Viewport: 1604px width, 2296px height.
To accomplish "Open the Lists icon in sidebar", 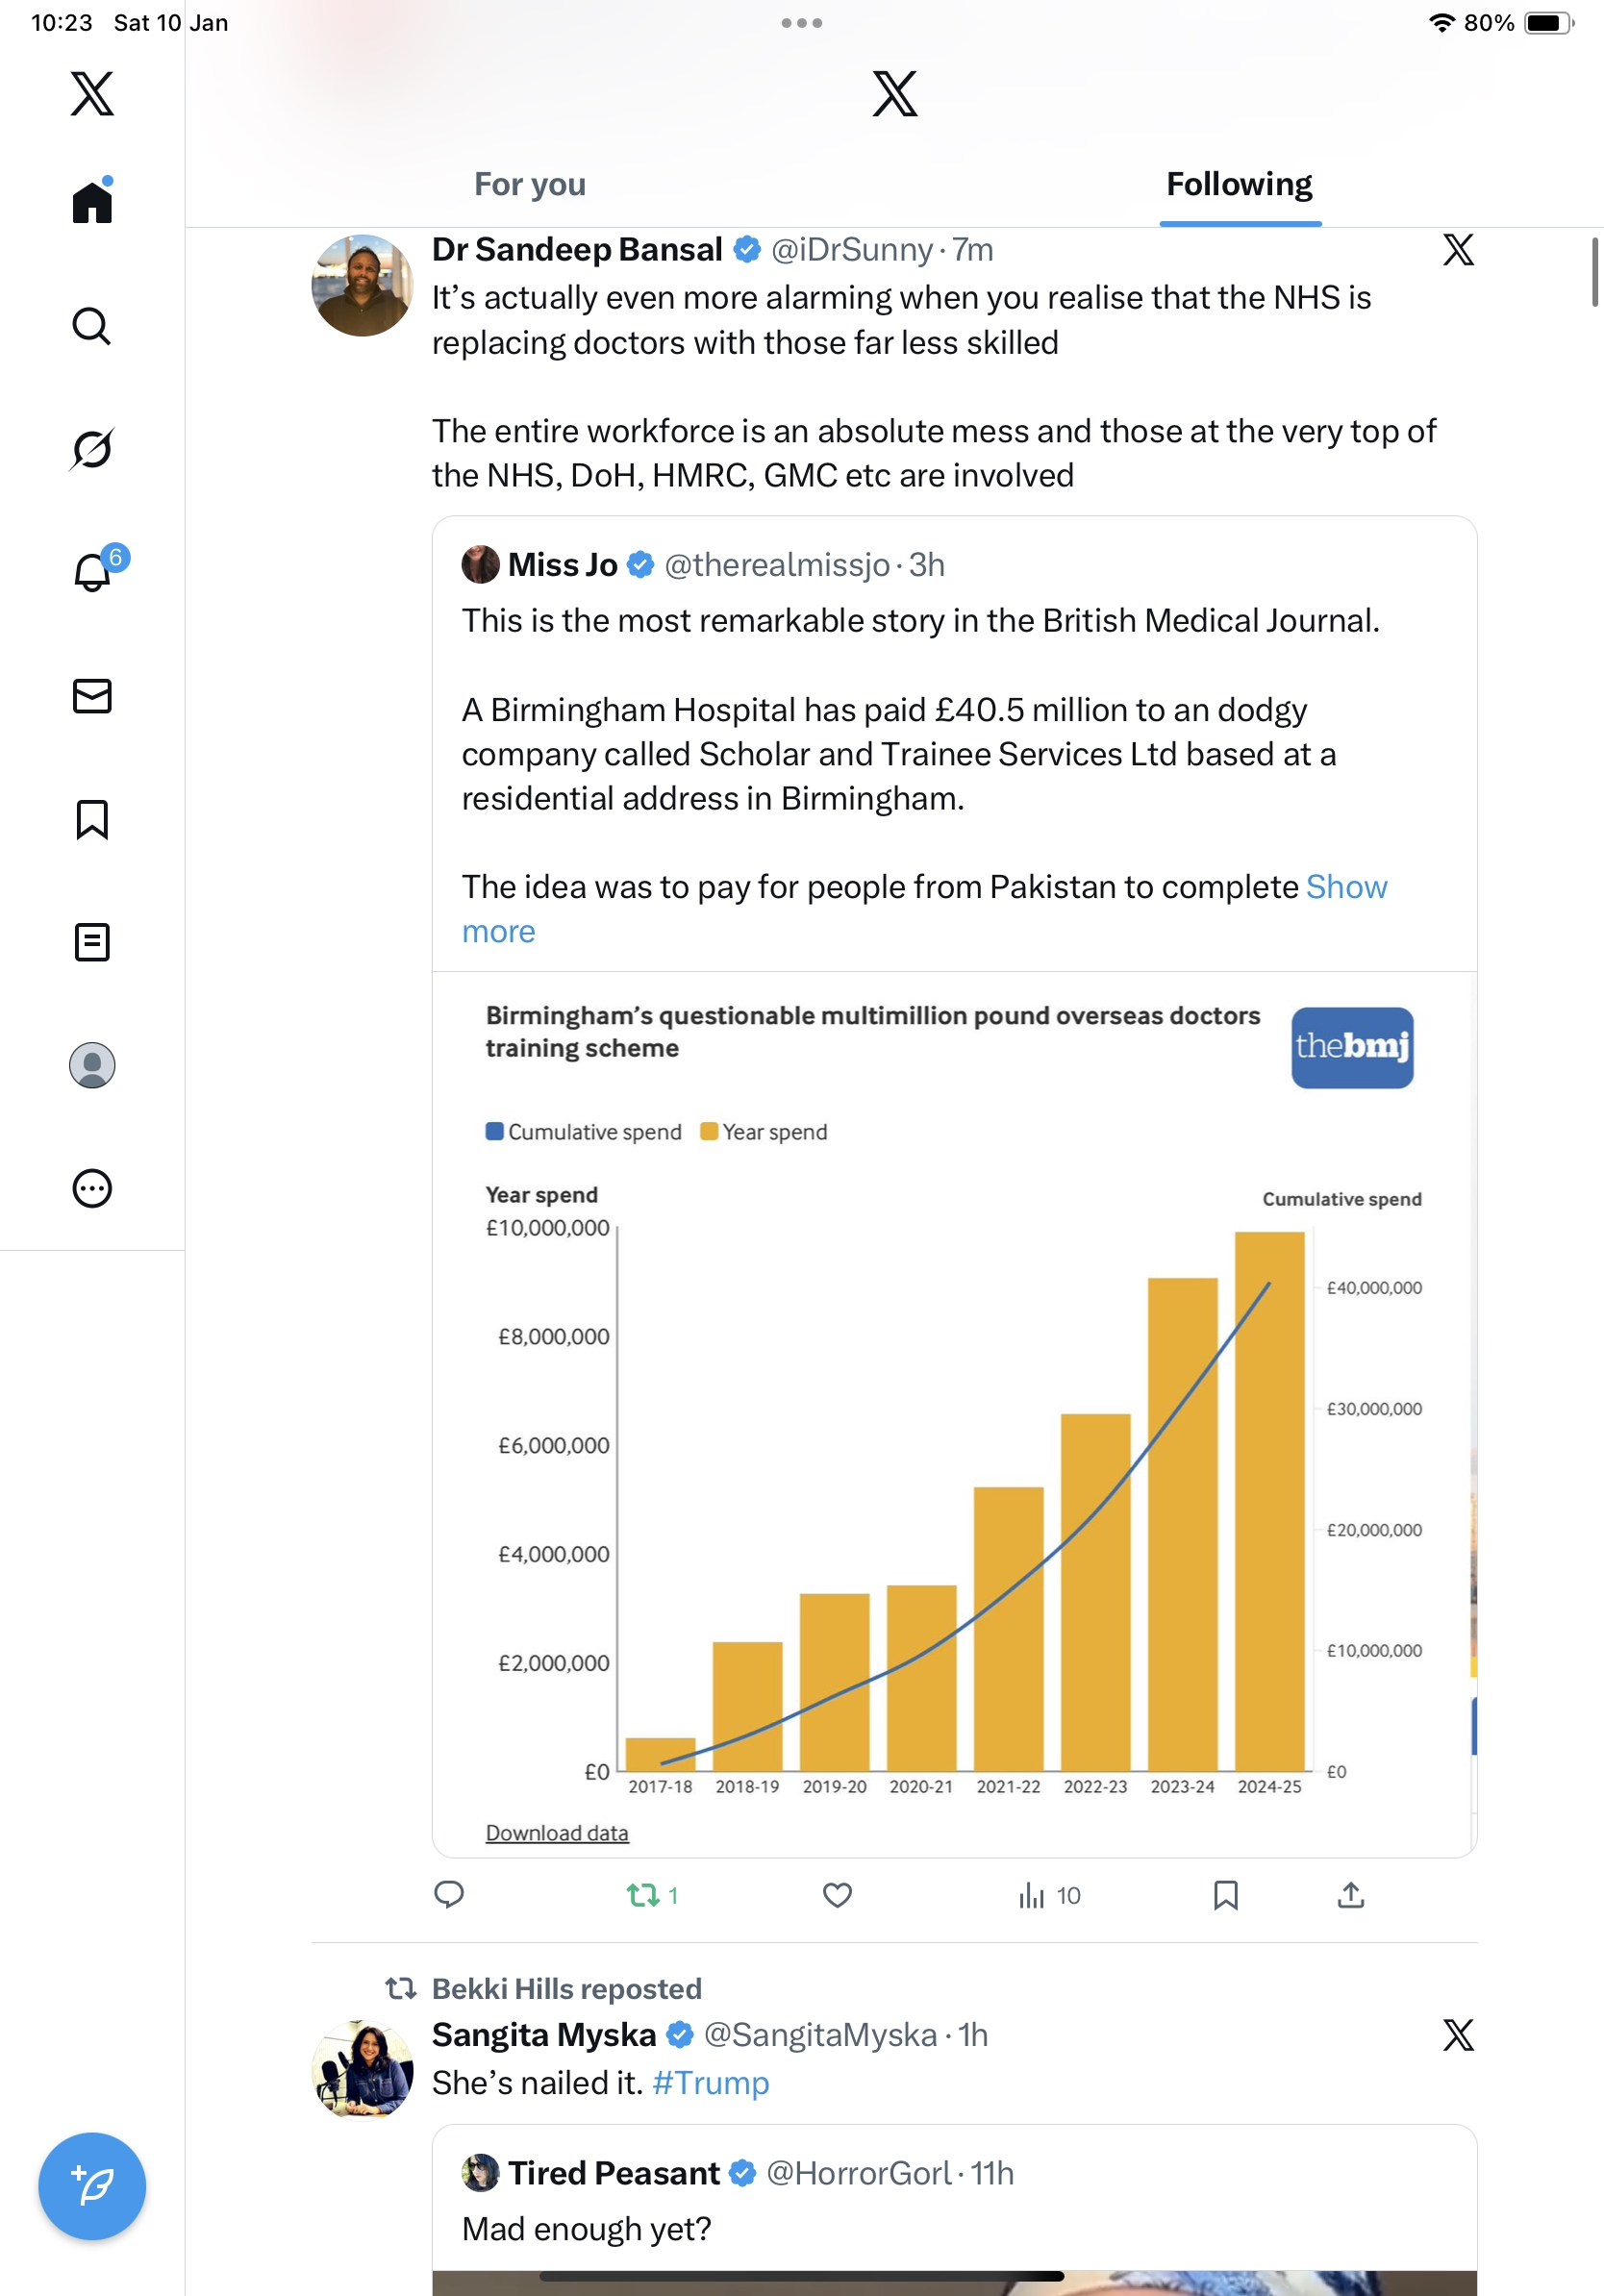I will coord(92,942).
